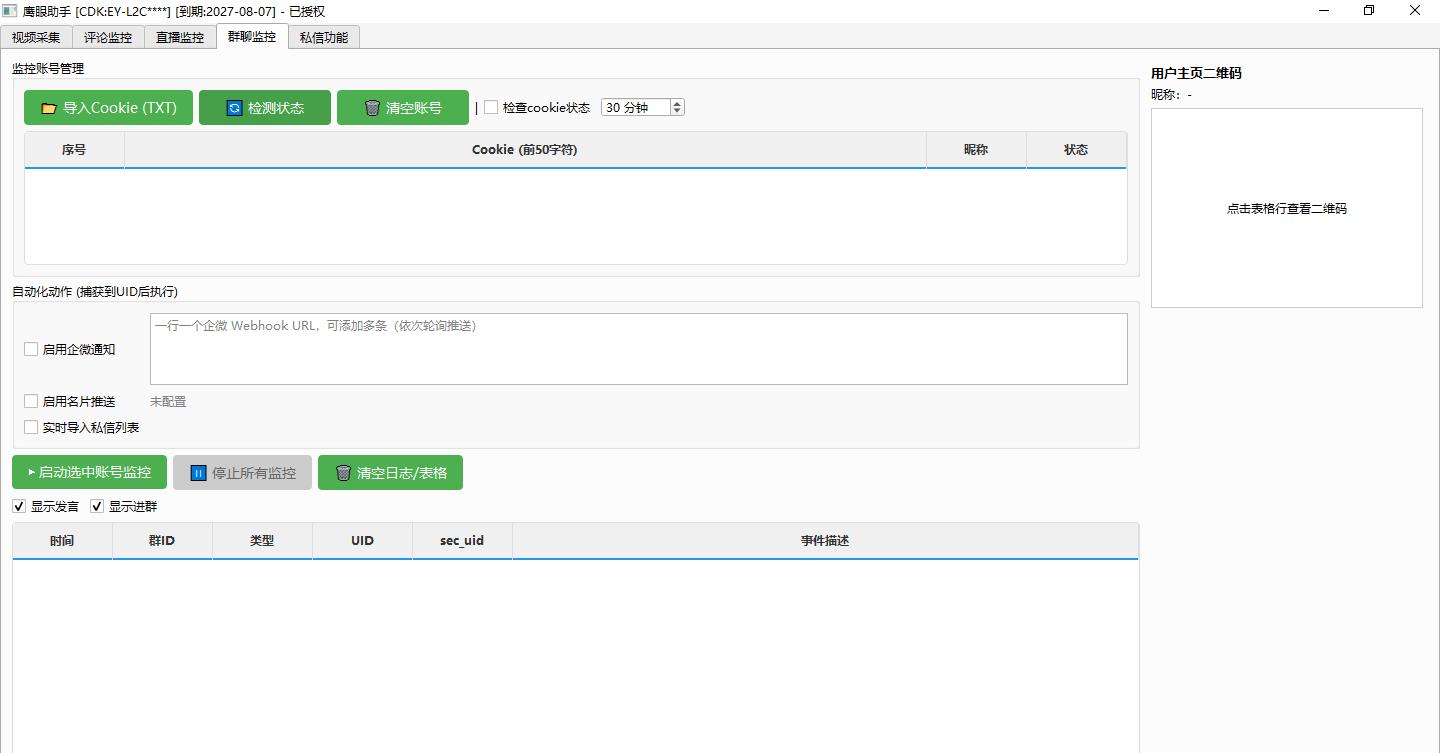
Task: Click the refresh icon on 检测状态 button
Action: click(x=234, y=108)
